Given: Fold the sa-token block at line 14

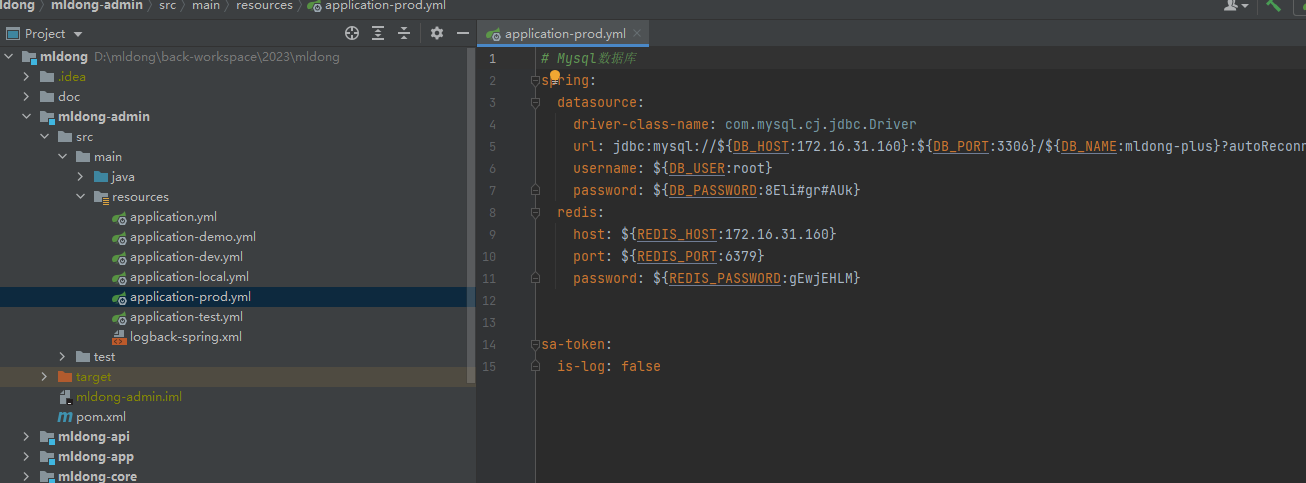Looking at the screenshot, I should pyautogui.click(x=536, y=345).
